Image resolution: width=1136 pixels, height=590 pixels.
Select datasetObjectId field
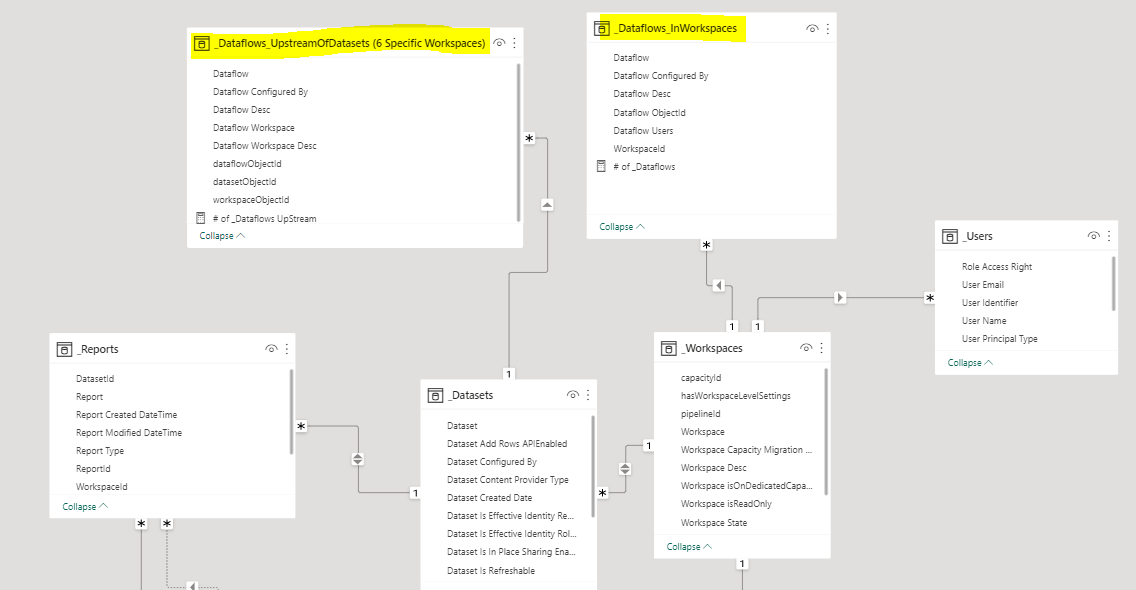244,182
